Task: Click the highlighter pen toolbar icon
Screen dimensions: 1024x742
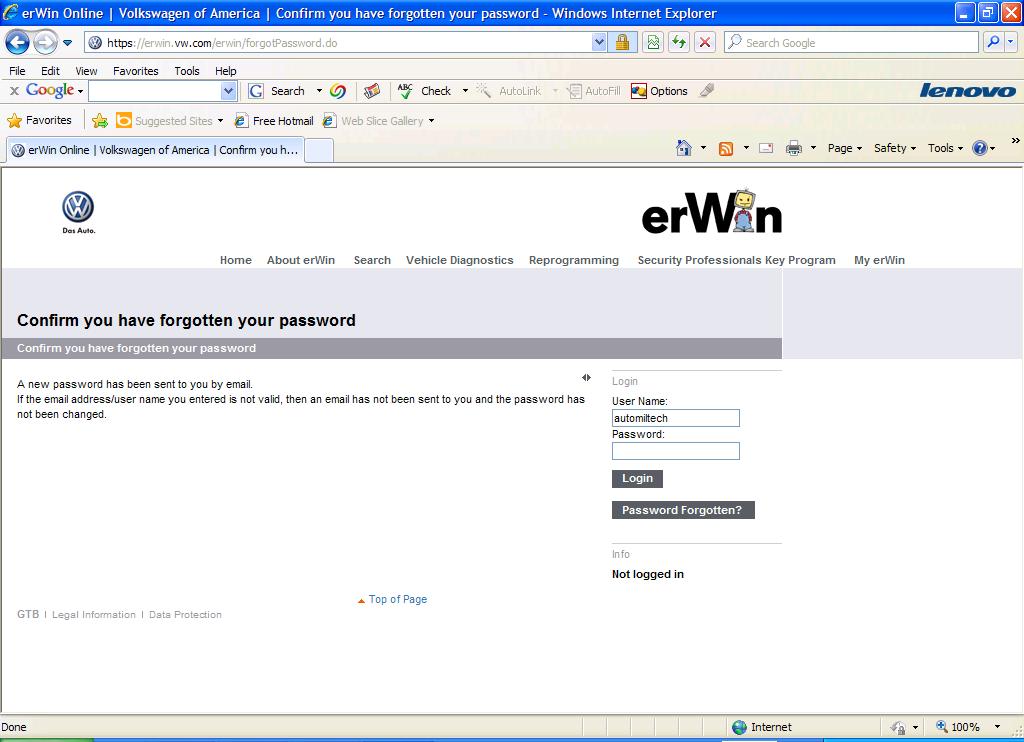Action: click(x=707, y=91)
